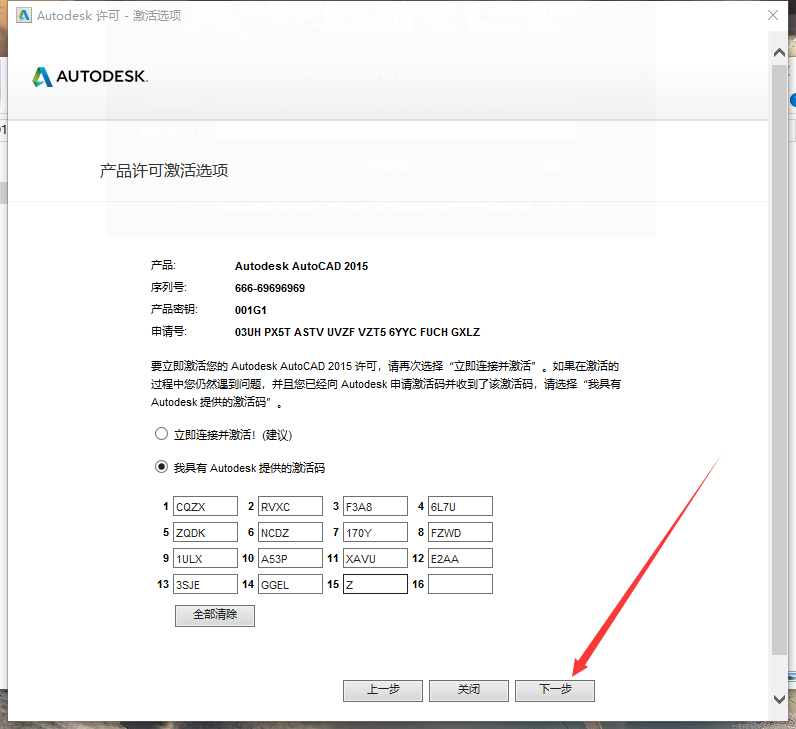Click activation code field 12 containing E2AA
796x729 pixels.
460,558
